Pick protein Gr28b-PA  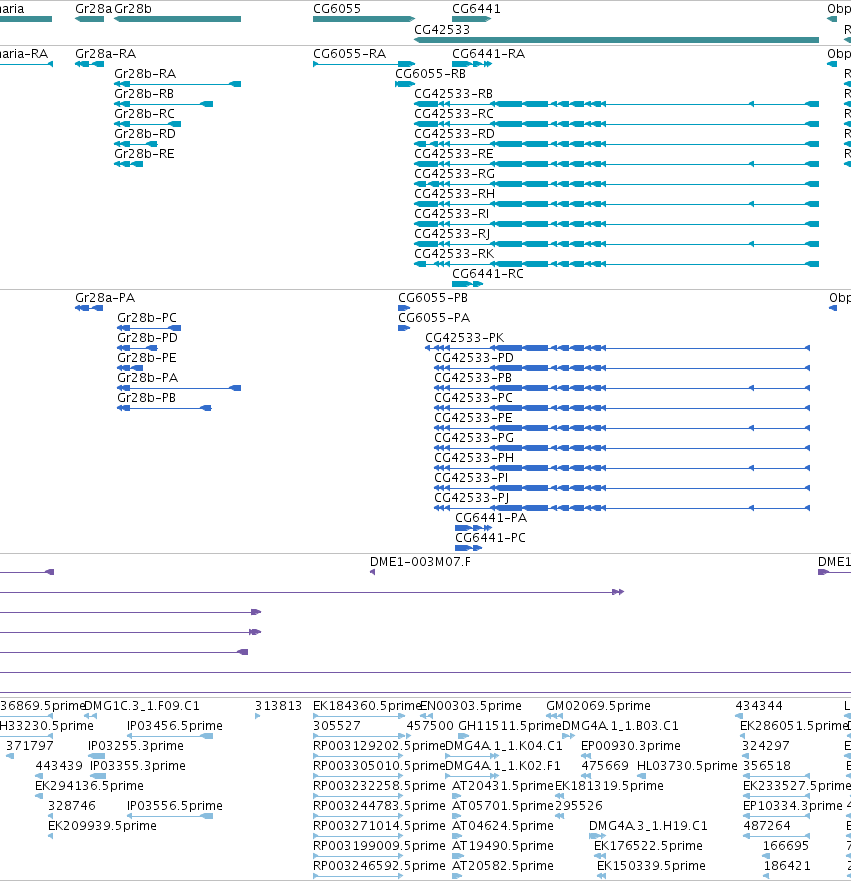pos(179,388)
